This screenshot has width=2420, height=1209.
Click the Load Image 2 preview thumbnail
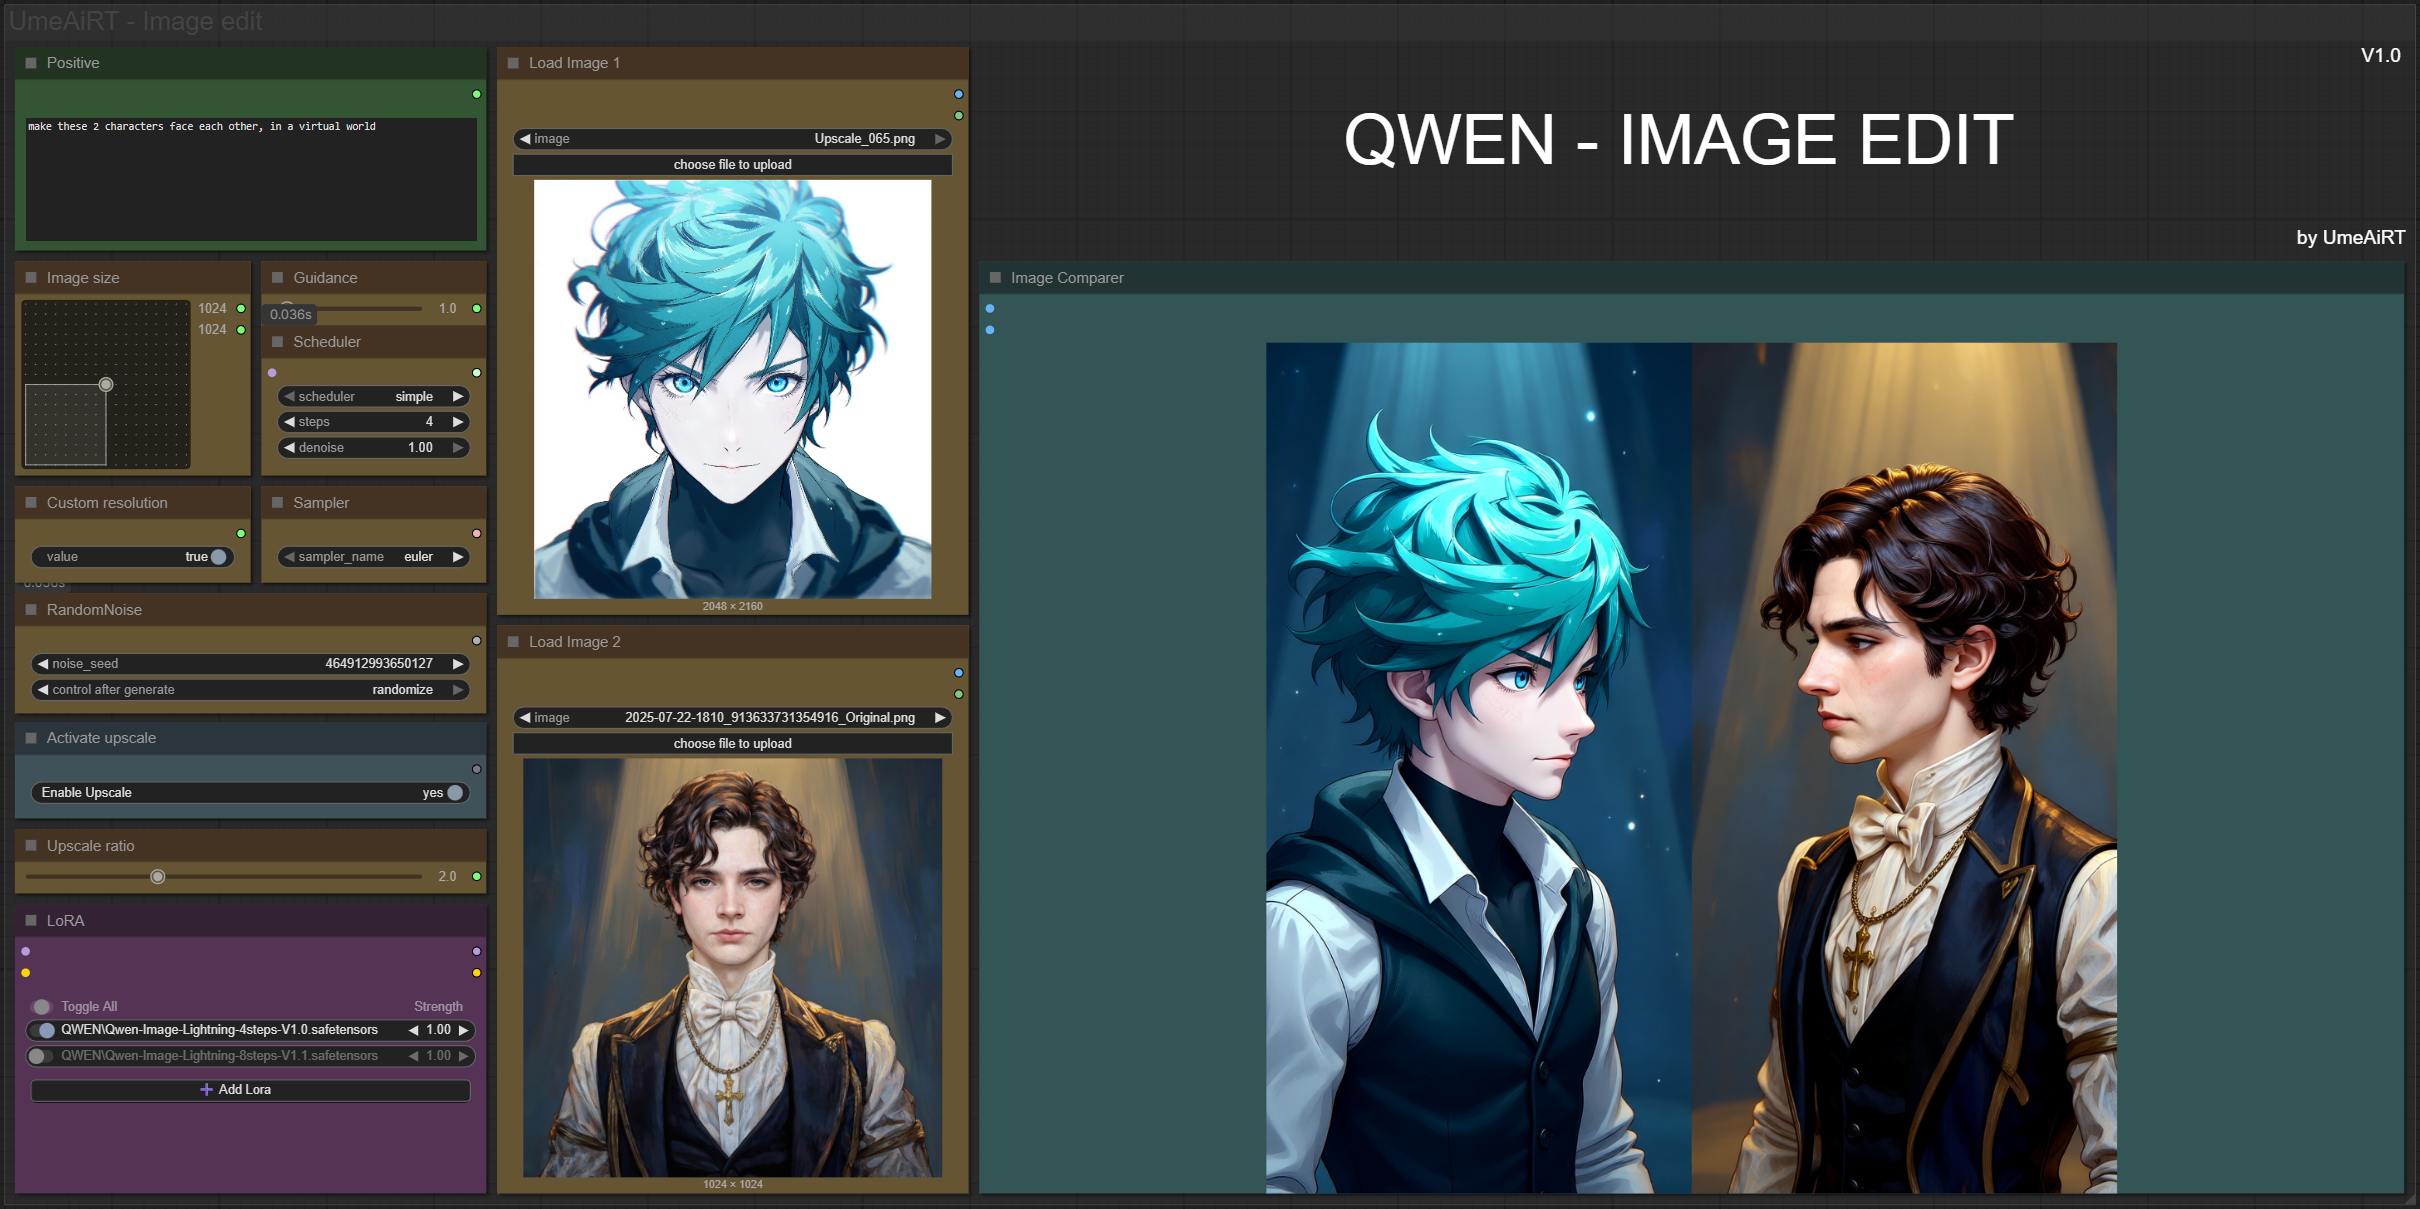tap(732, 967)
